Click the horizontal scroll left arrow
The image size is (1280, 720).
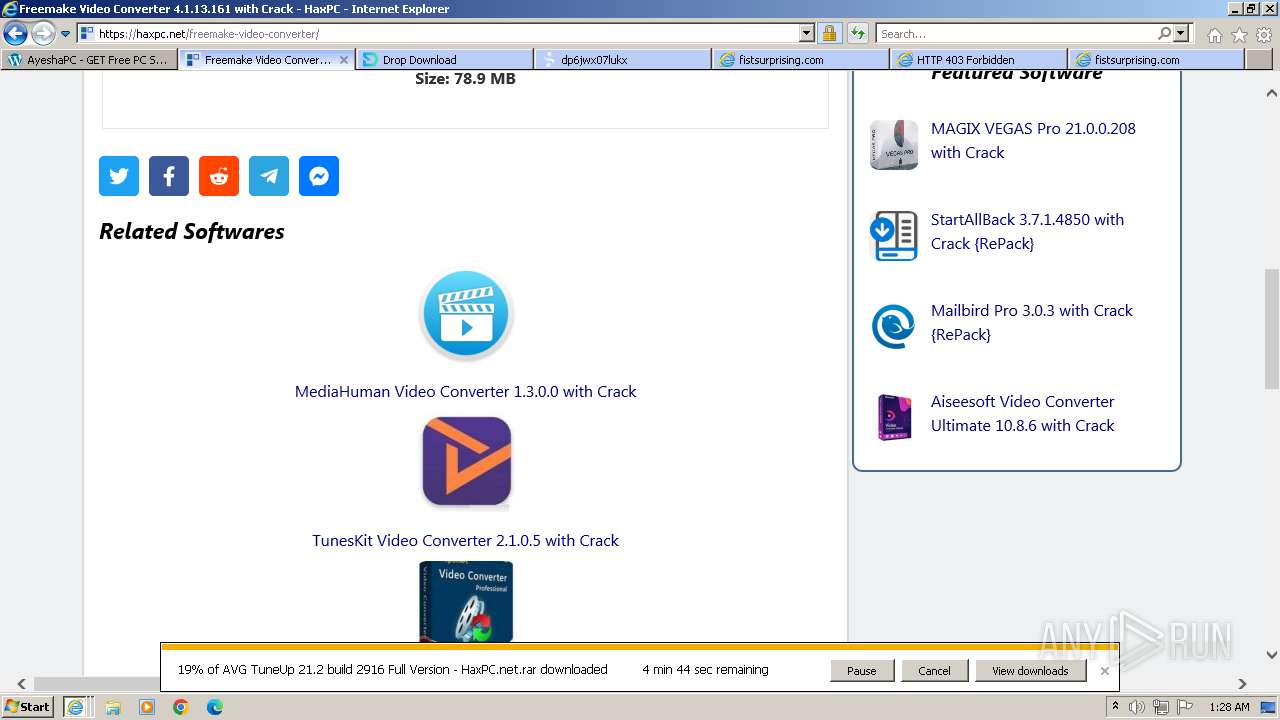(x=21, y=685)
